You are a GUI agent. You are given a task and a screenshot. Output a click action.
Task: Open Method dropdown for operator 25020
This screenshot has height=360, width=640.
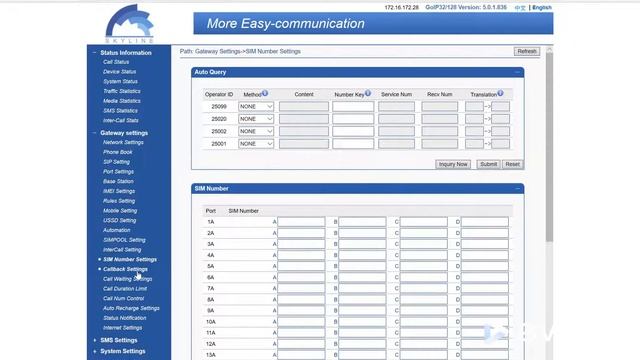tap(256, 119)
